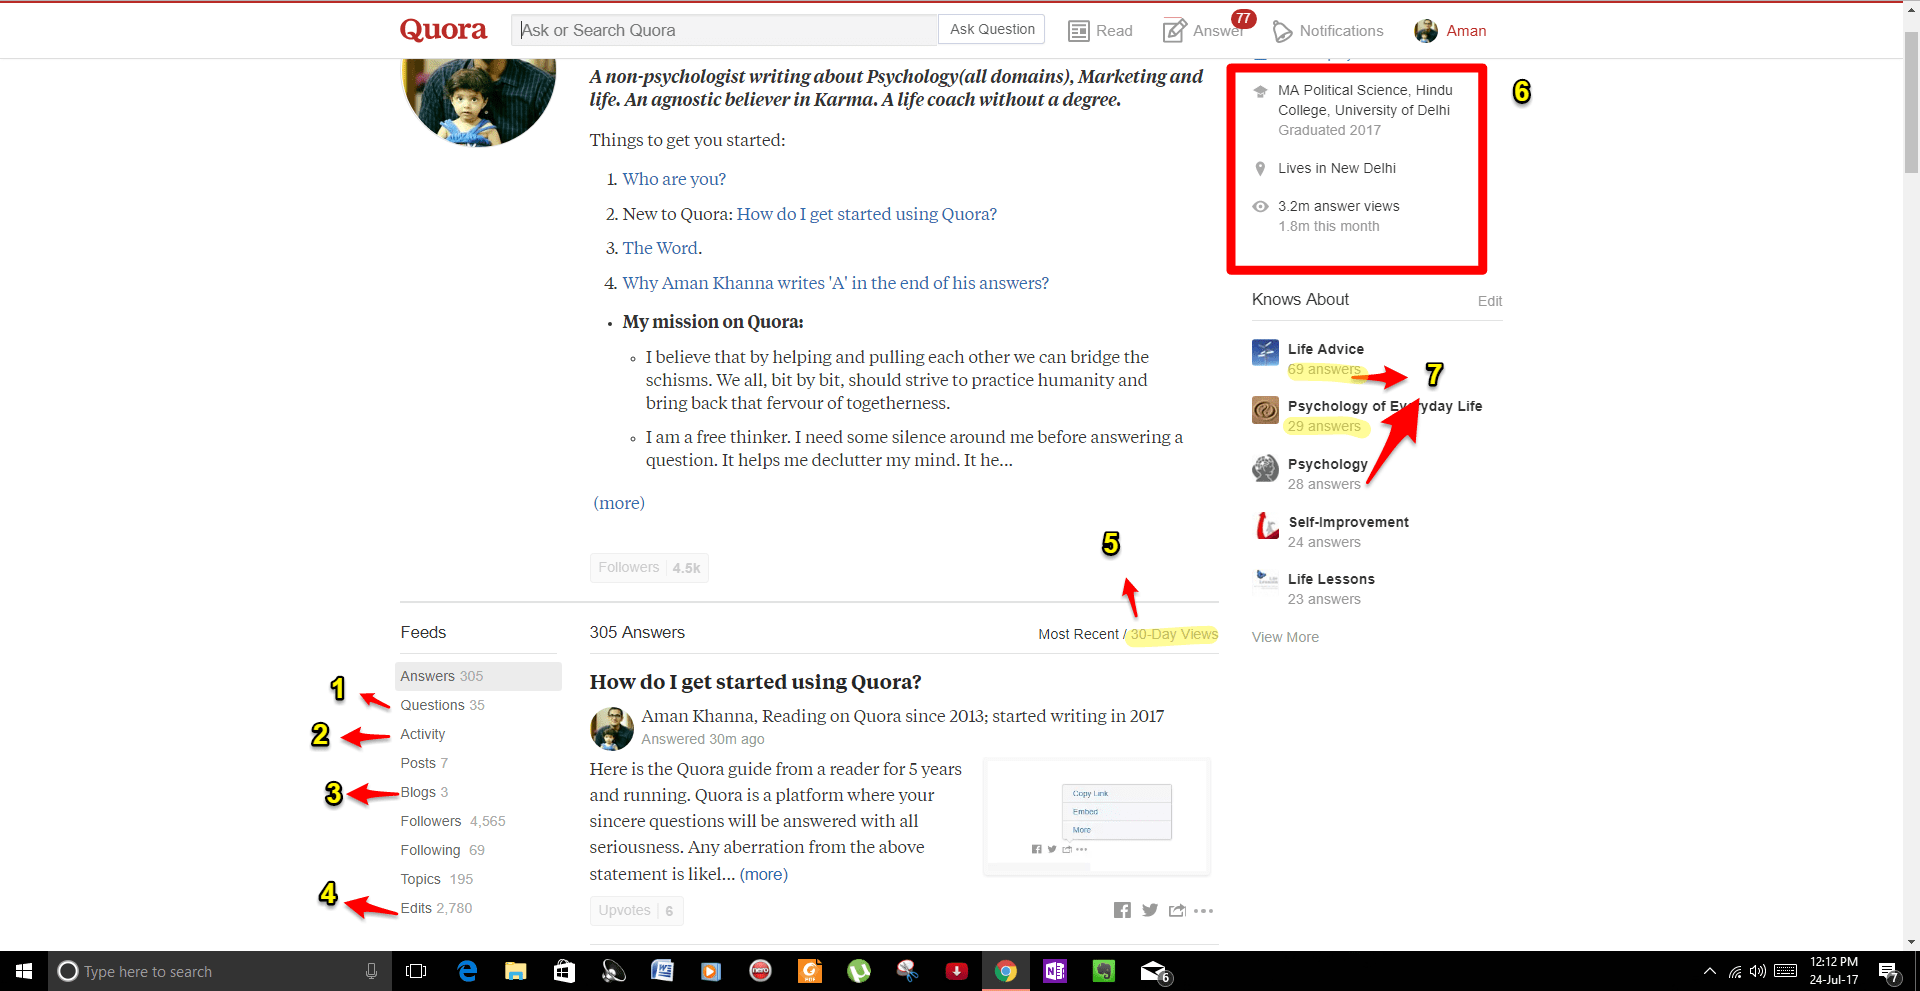Viewport: 1920px width, 991px height.
Task: Sort answers by Most Recent
Action: (x=1078, y=634)
